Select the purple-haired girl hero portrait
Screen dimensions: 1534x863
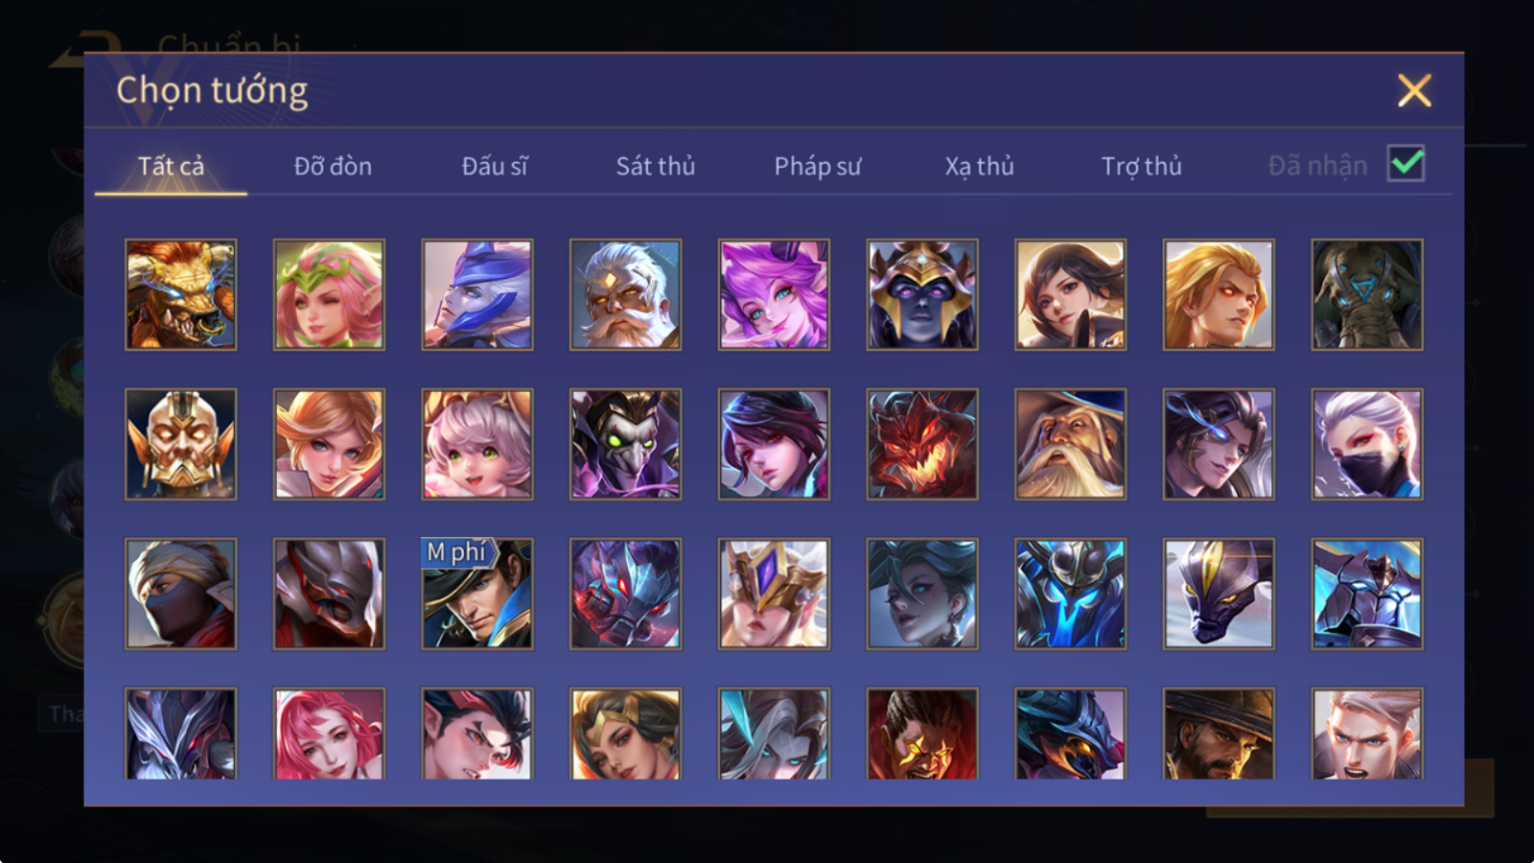tap(773, 294)
